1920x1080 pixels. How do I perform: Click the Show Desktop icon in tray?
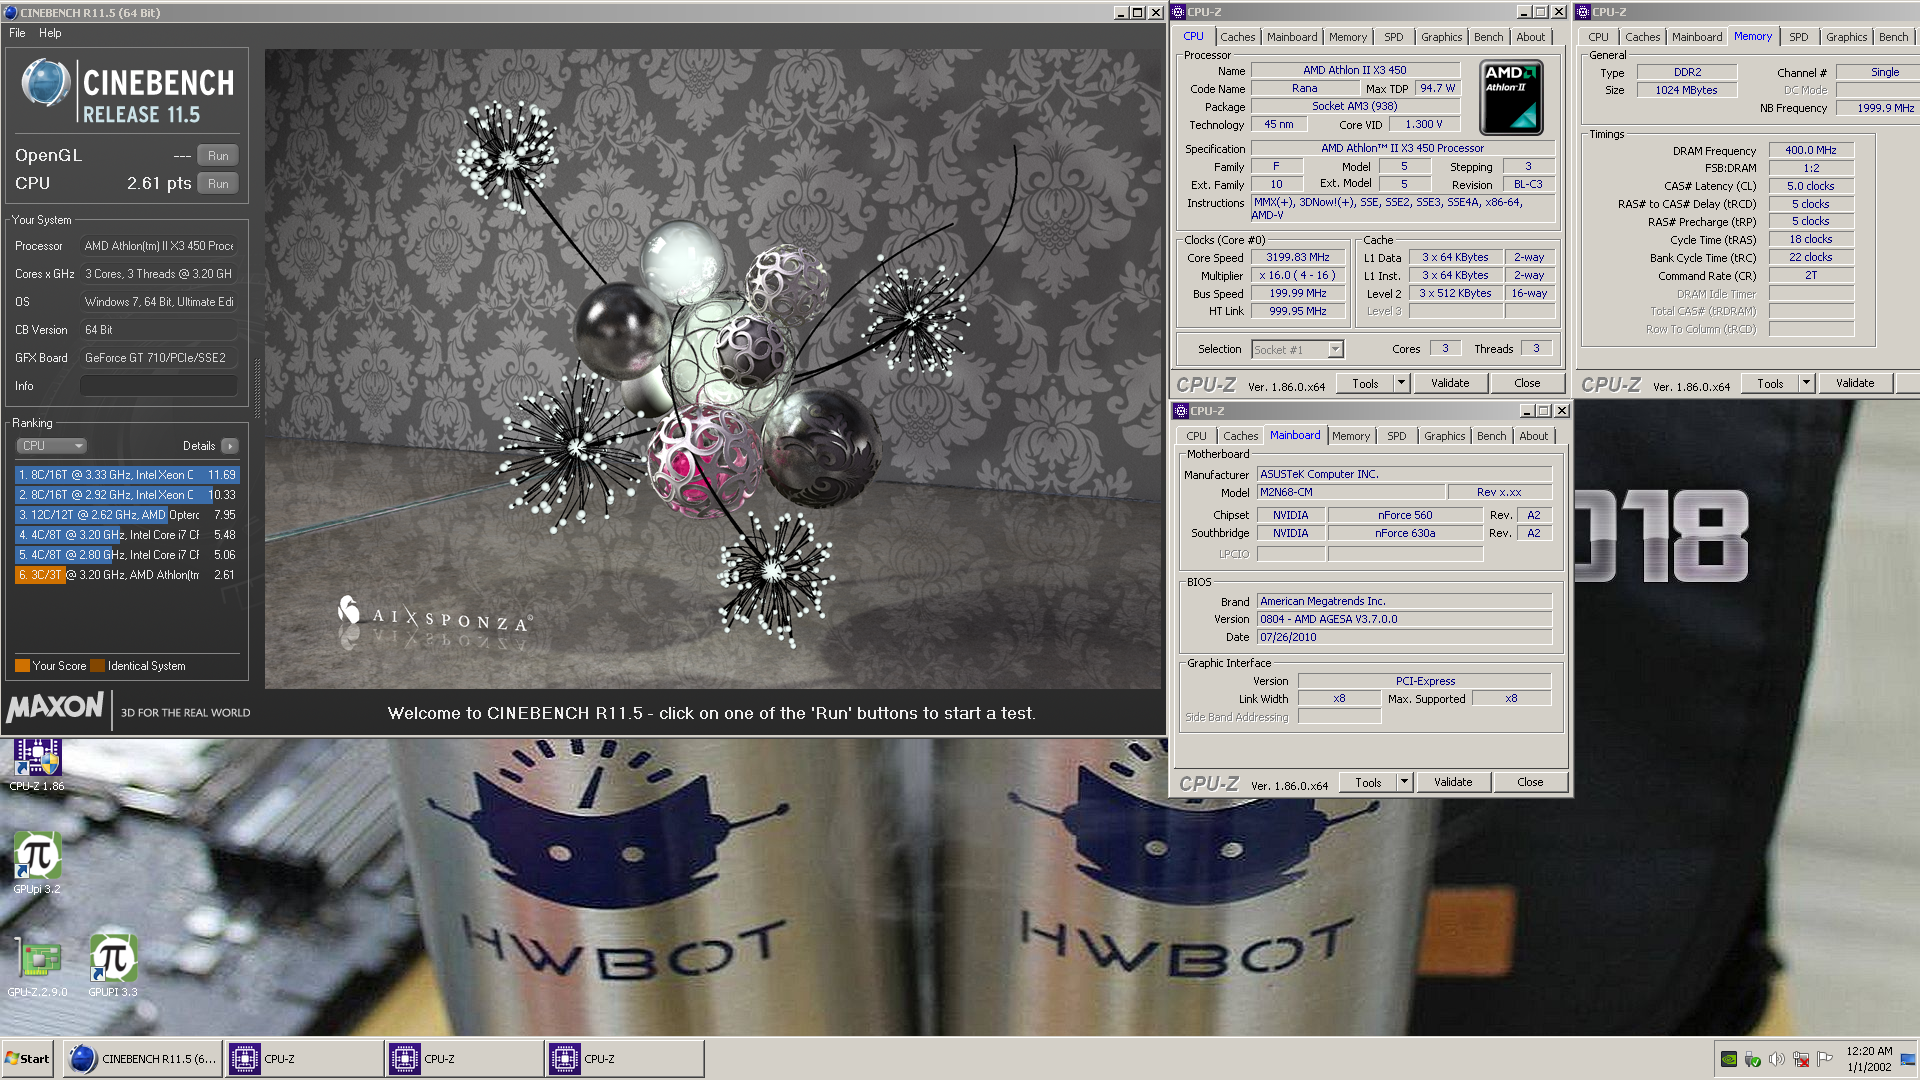1908,1059
